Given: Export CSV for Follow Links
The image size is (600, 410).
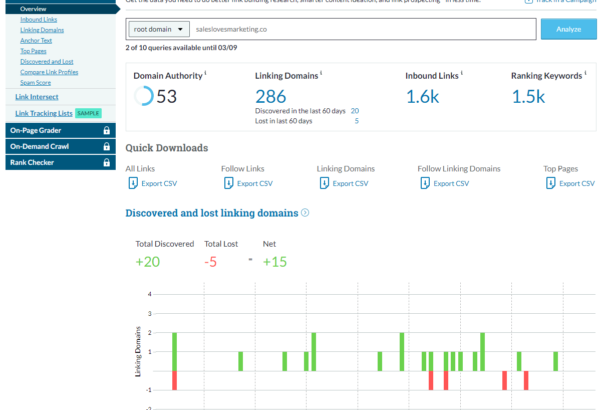Looking at the screenshot, I should (255, 184).
